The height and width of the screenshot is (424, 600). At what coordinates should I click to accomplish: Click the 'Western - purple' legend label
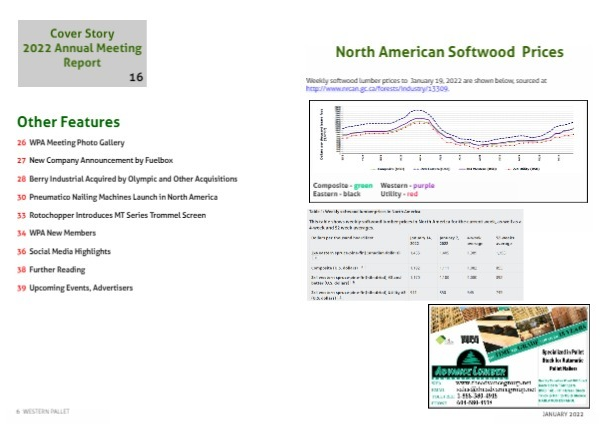tap(407, 186)
